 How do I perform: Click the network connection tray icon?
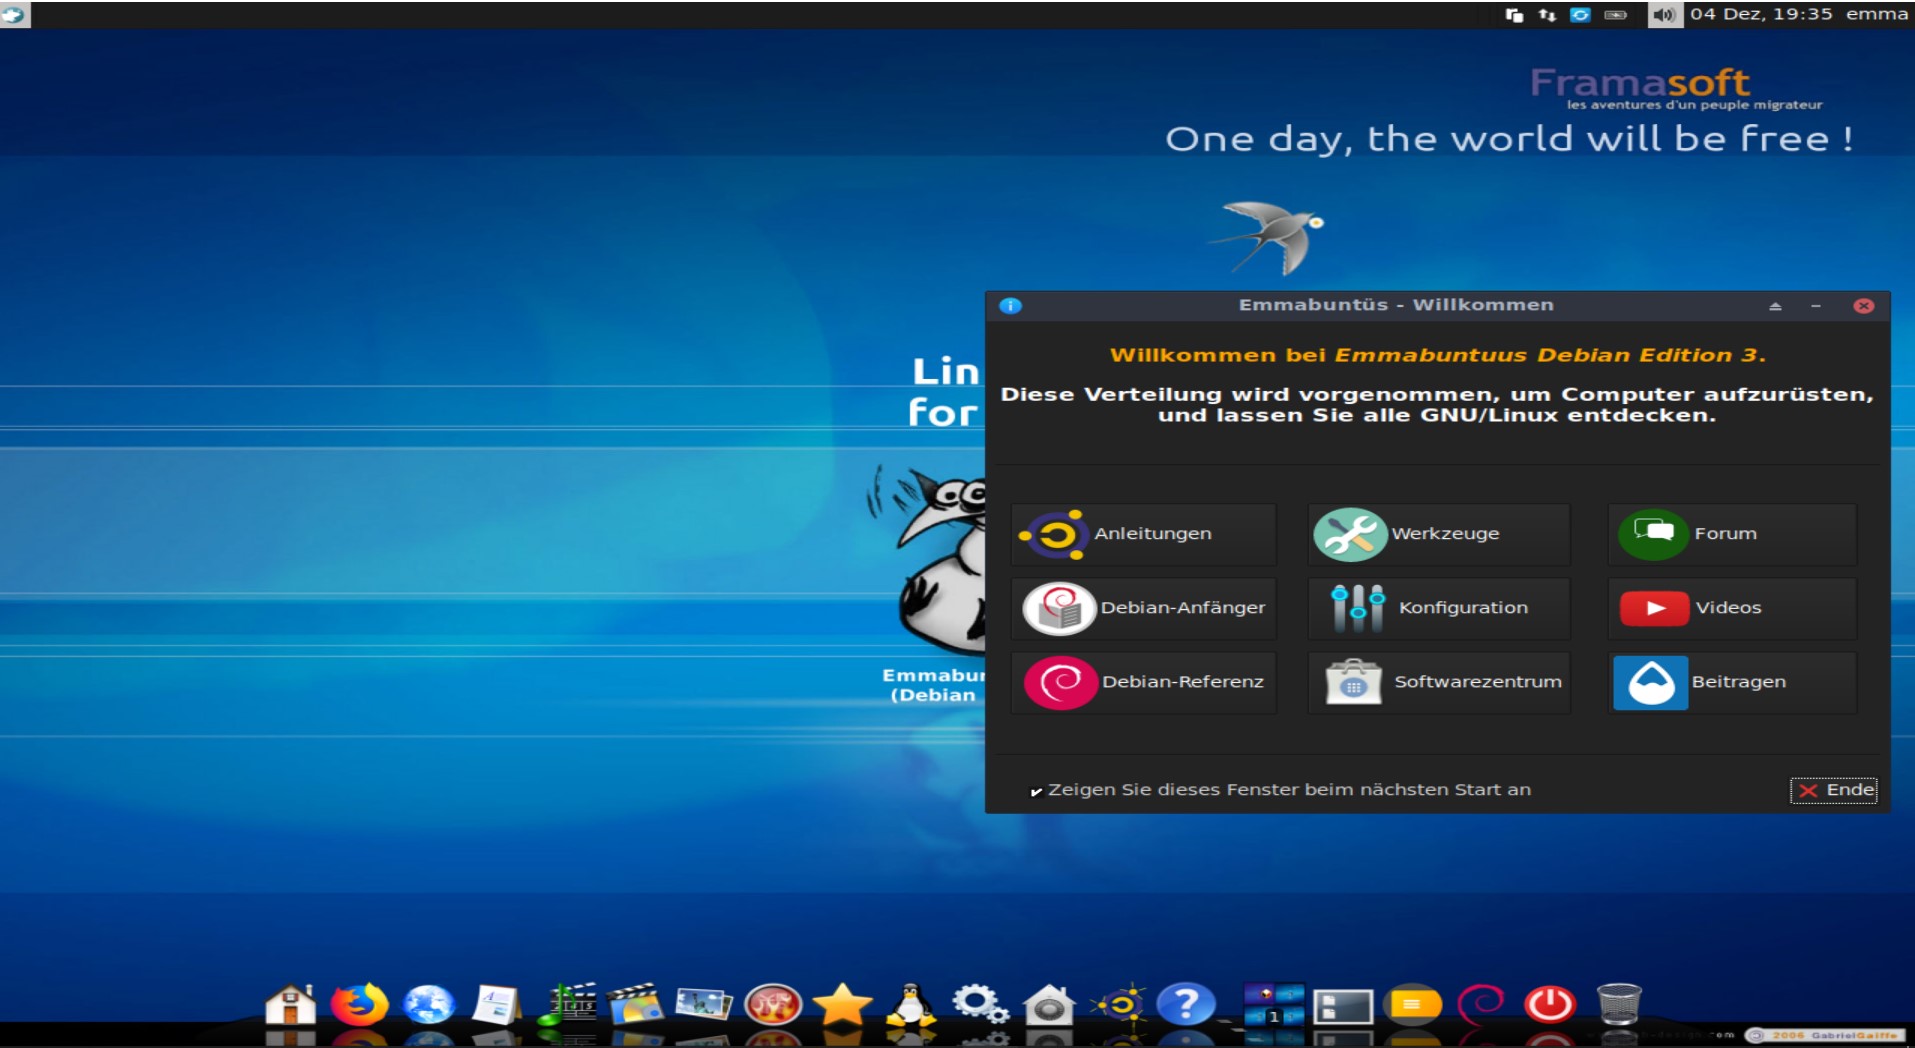1547,14
